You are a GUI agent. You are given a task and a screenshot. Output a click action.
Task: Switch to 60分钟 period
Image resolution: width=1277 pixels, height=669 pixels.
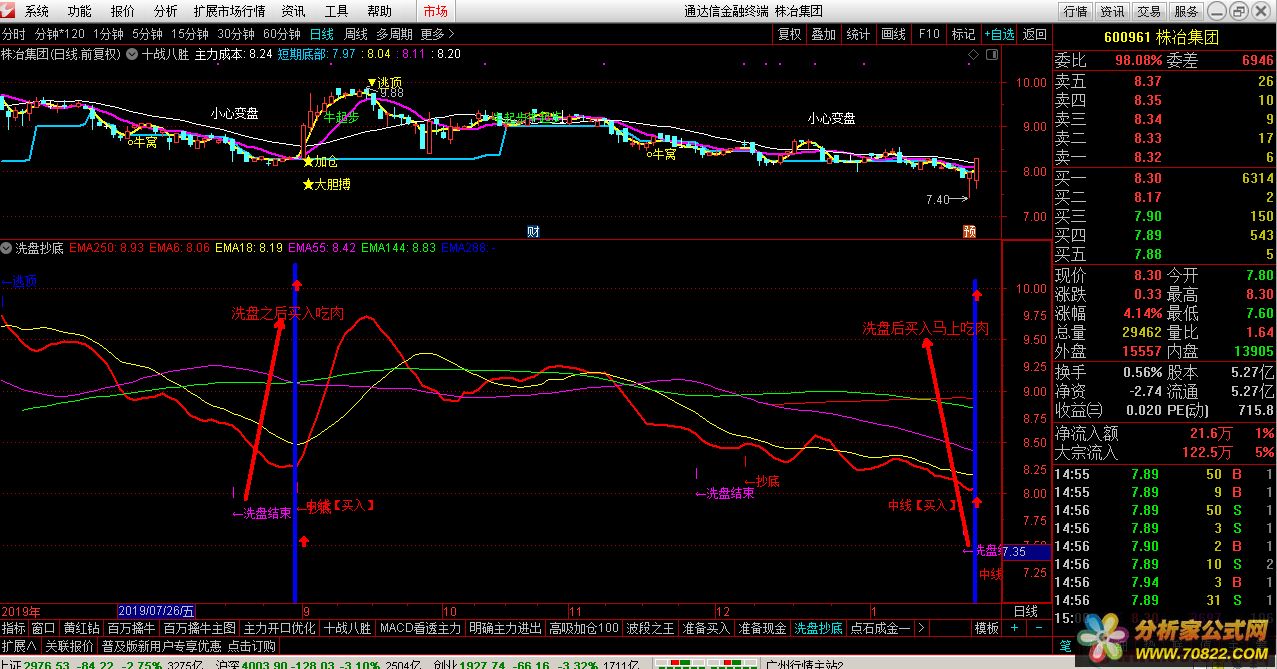click(x=282, y=34)
